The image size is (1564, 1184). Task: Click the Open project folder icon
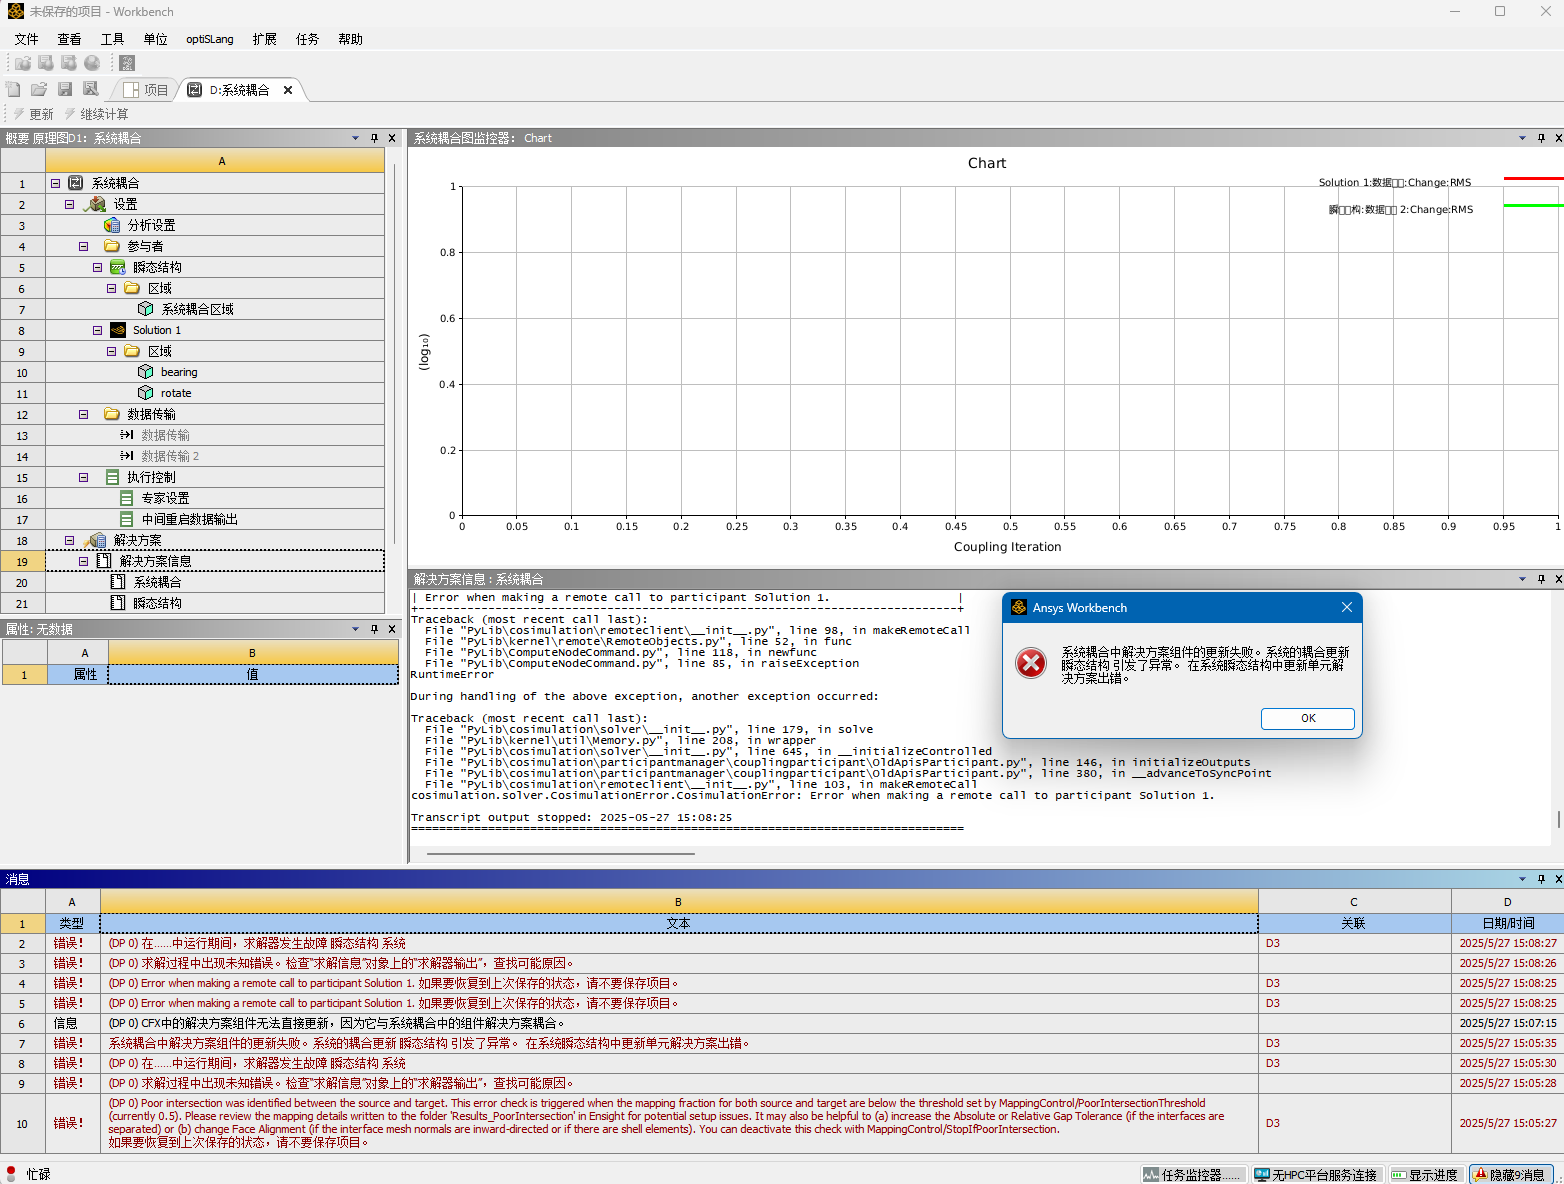(x=39, y=89)
